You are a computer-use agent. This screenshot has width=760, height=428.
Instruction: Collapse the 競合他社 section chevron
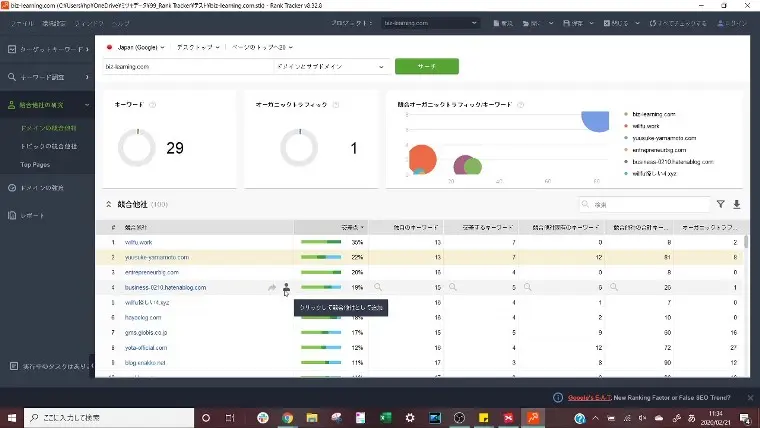[x=109, y=204]
